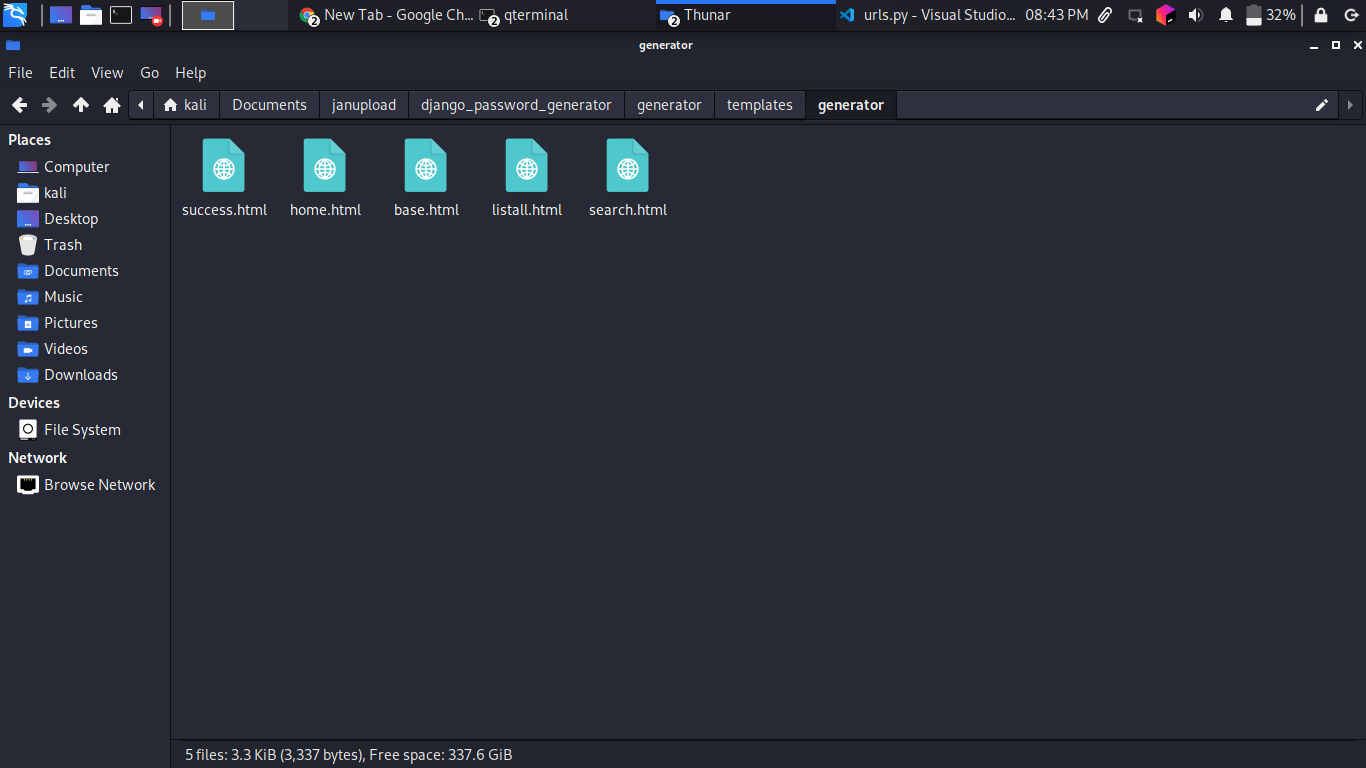Image resolution: width=1366 pixels, height=768 pixels.
Task: Go up to the parent folder
Action: coord(81,105)
